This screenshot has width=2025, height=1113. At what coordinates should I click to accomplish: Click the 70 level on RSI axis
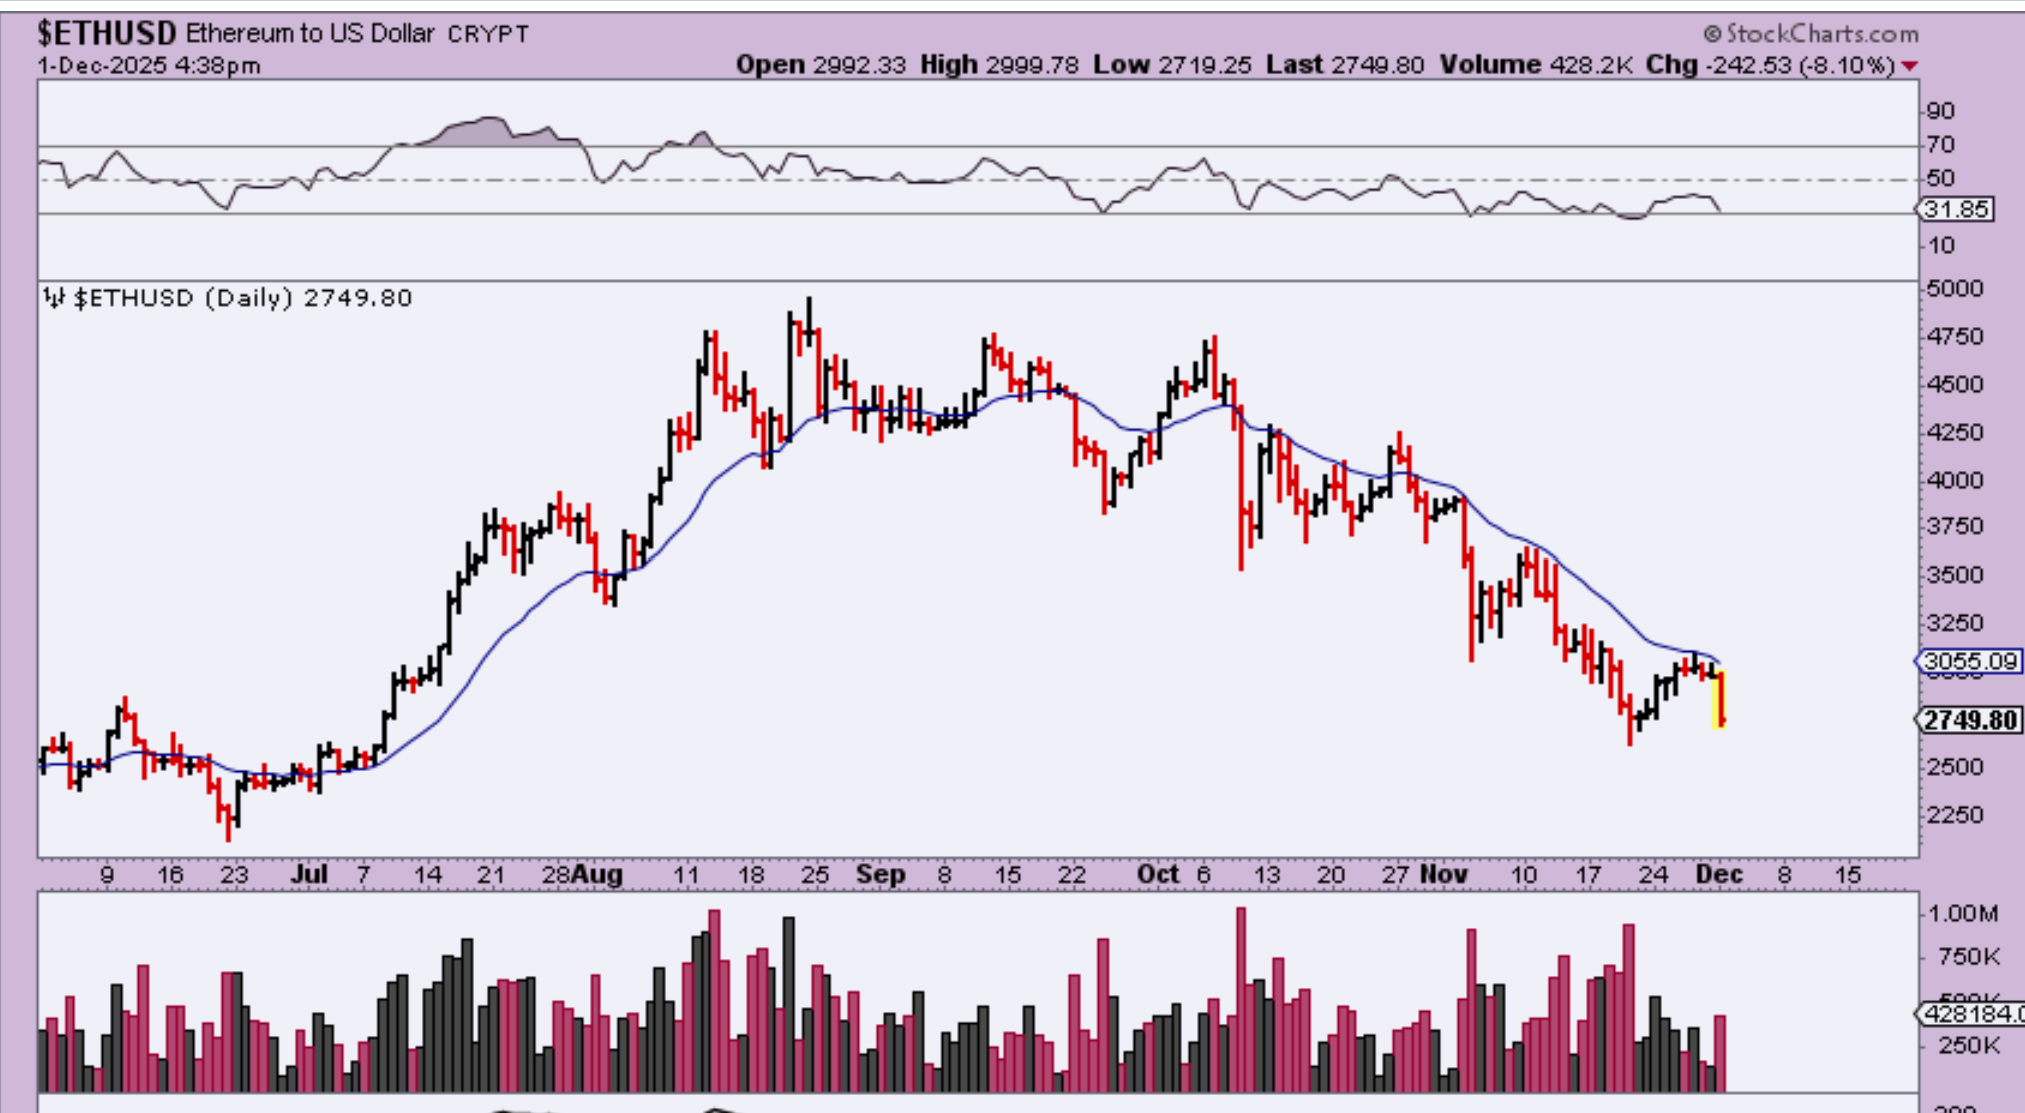coord(1940,145)
